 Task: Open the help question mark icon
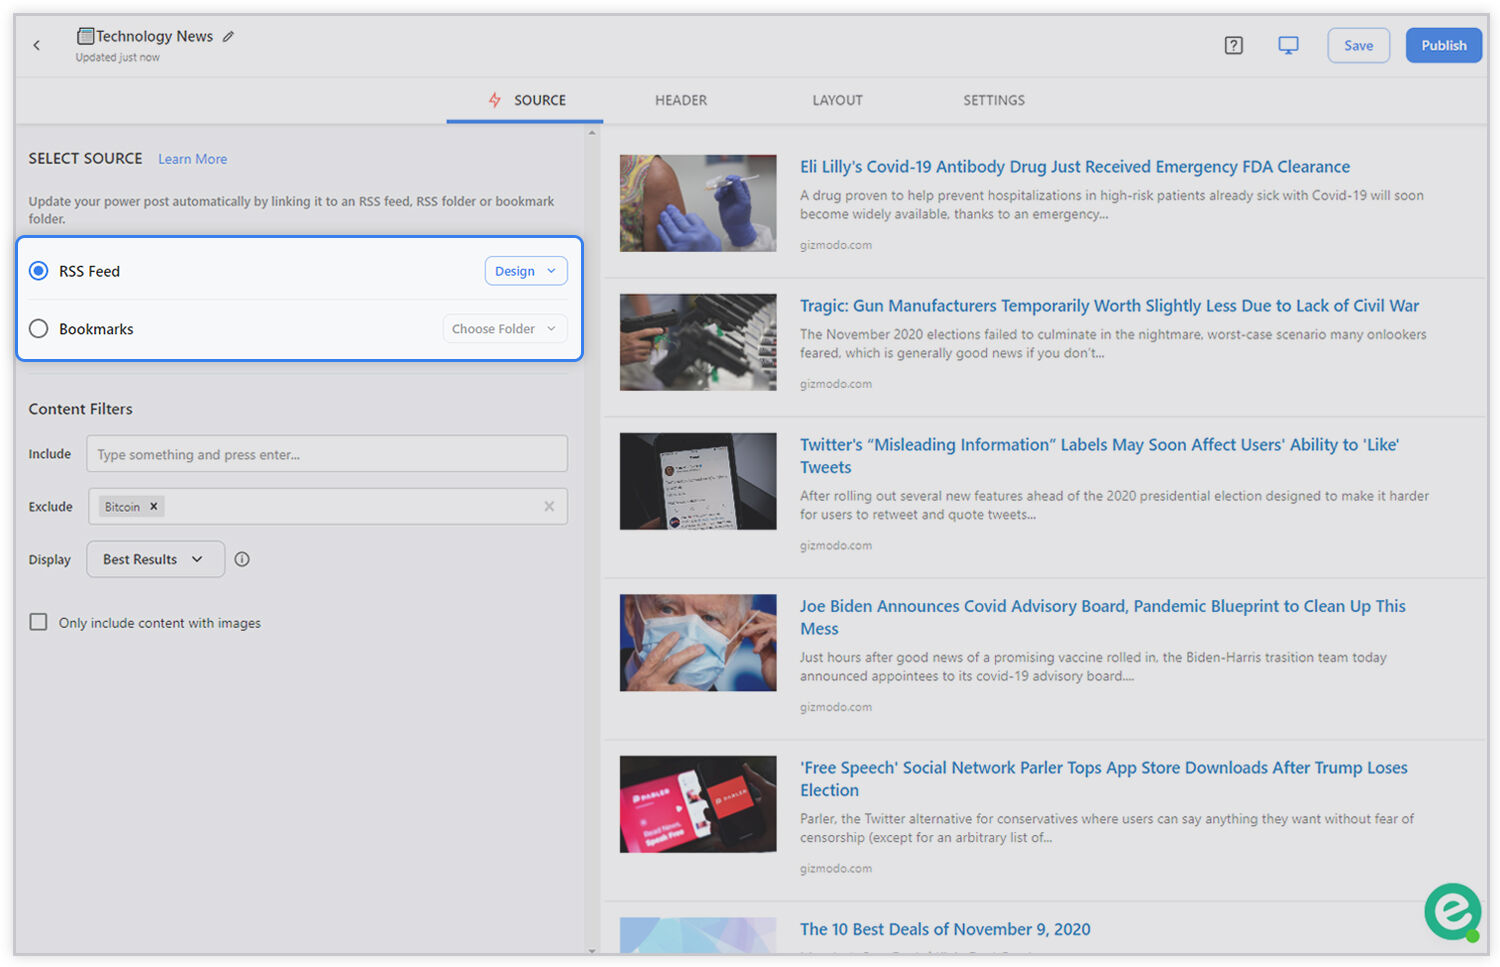click(x=1233, y=45)
